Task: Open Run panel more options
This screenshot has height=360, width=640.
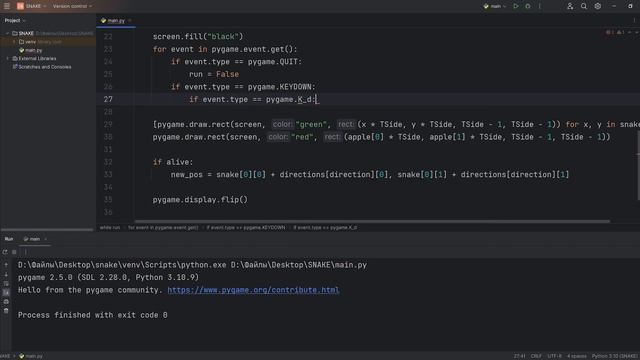Action: pyautogui.click(x=25, y=252)
